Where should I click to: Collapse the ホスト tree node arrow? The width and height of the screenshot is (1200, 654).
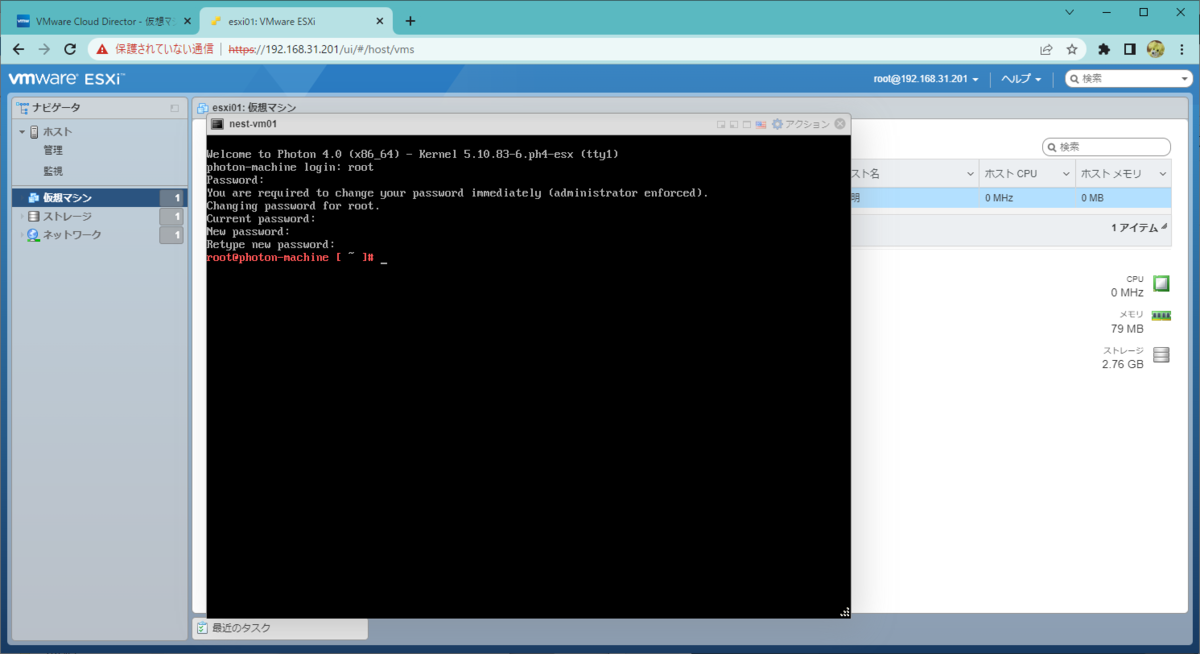click(22, 132)
